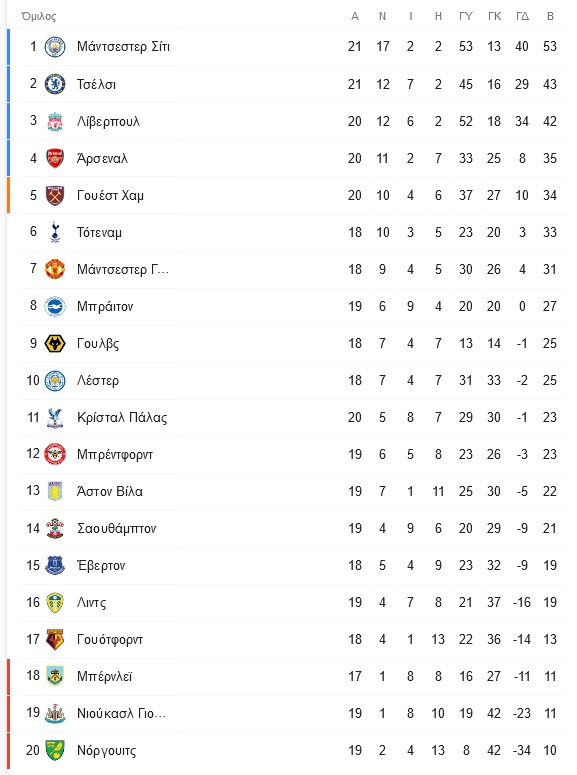Click the Όμιλος column header
Viewport: 577px width, 775px height.
click(x=39, y=16)
